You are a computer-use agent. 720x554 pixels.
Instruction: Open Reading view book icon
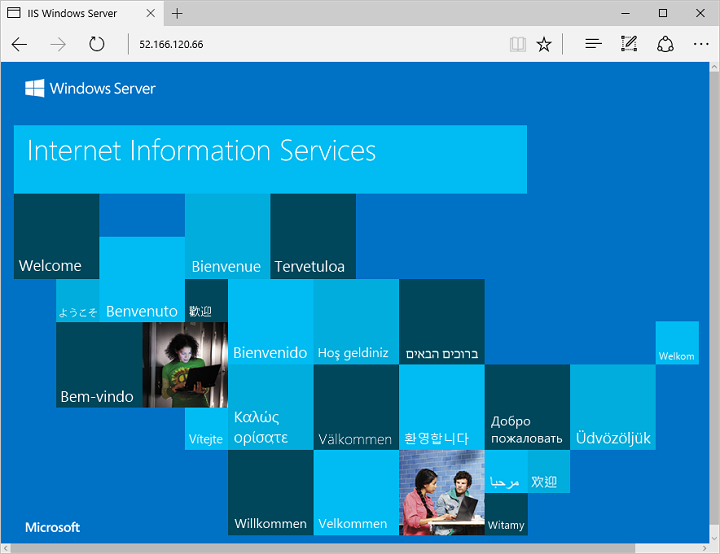point(518,45)
